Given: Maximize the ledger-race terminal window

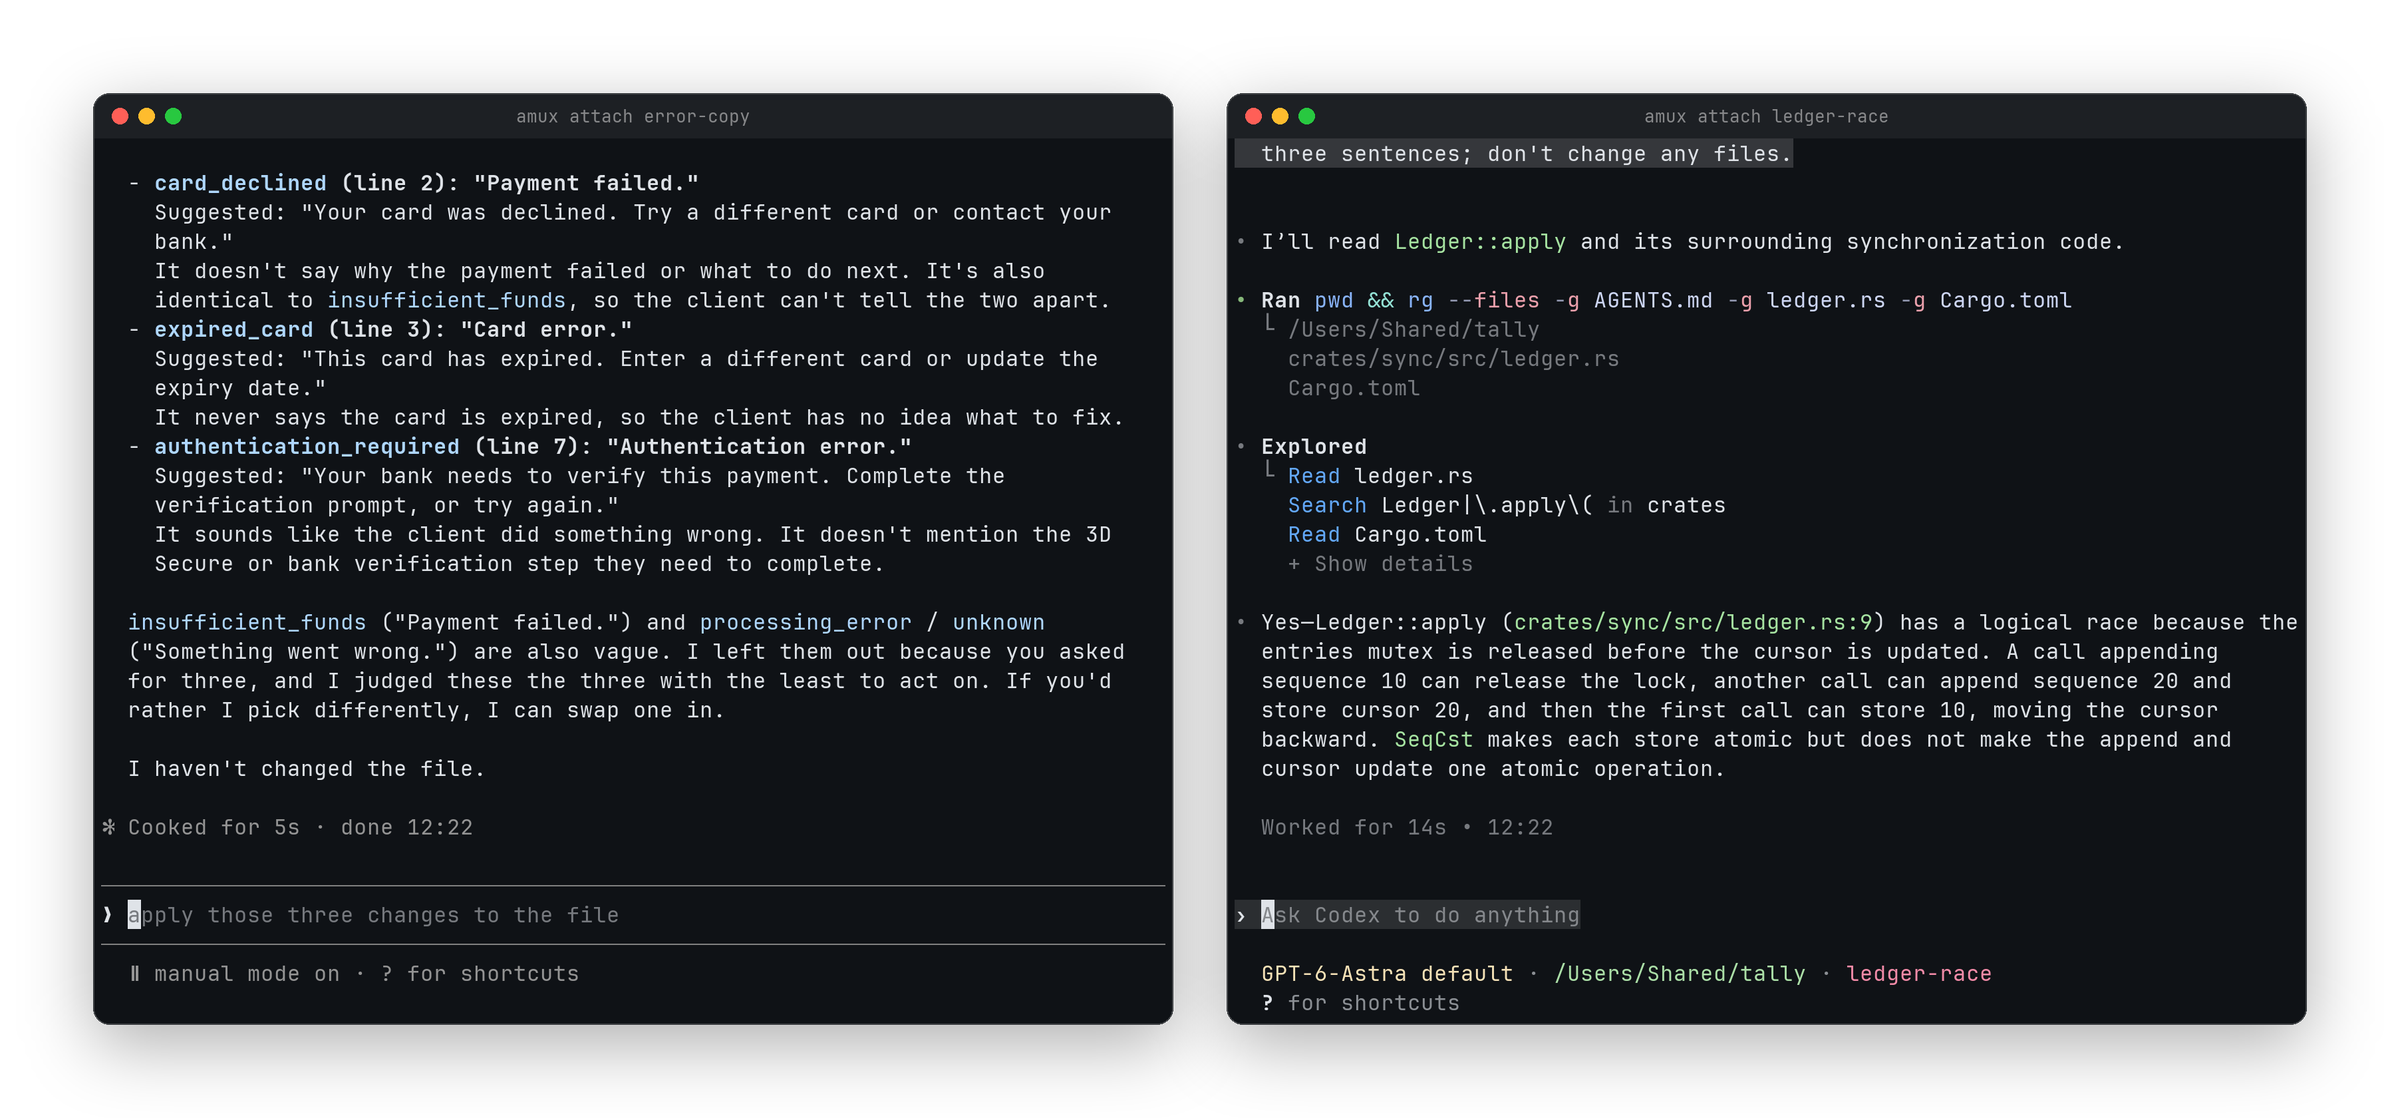Looking at the screenshot, I should [x=1306, y=116].
